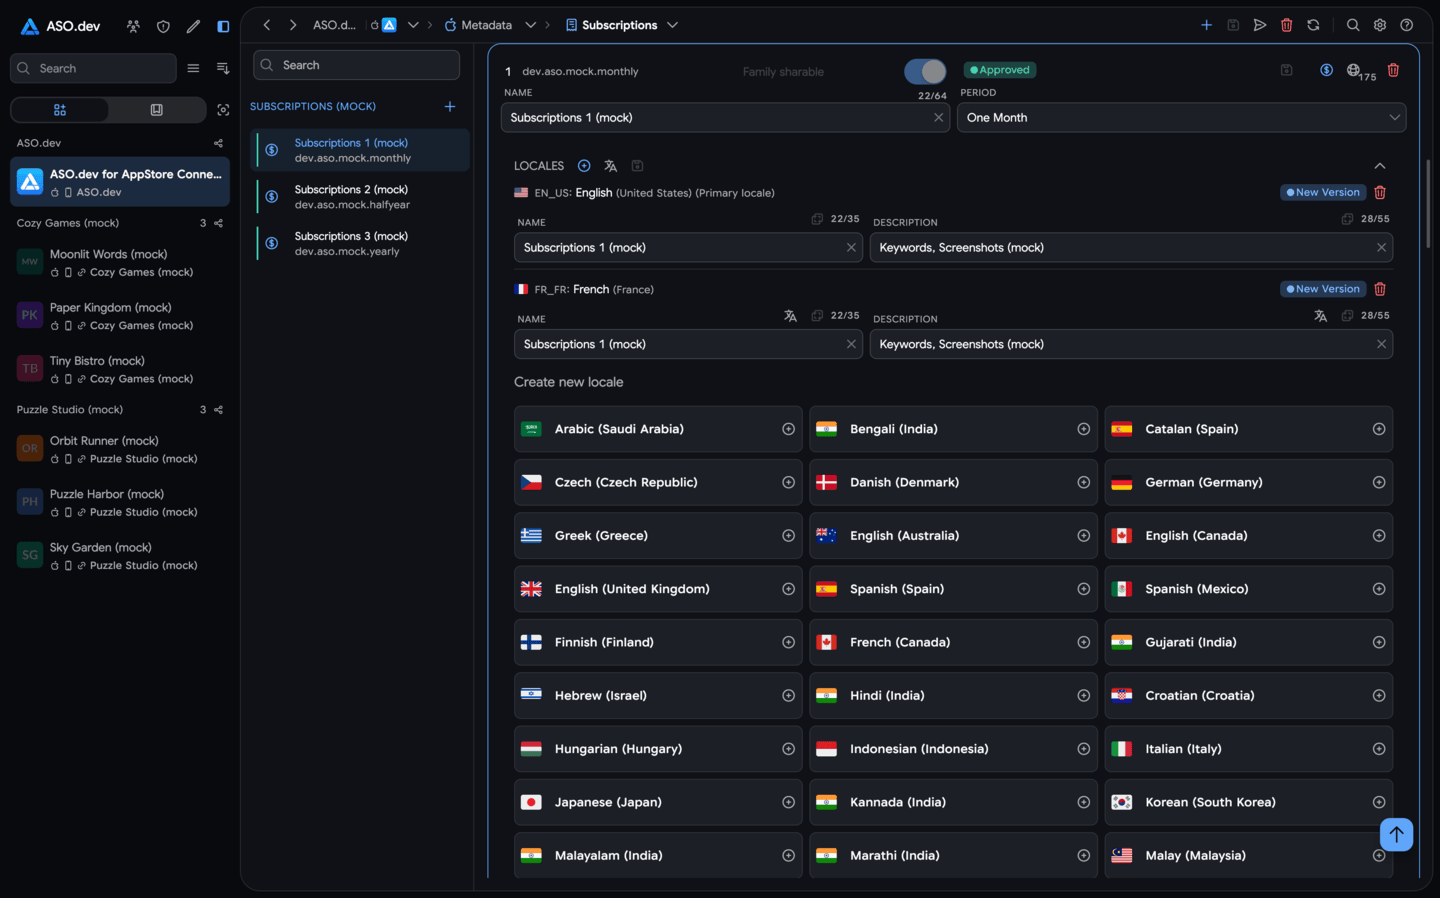The width and height of the screenshot is (1440, 898).
Task: Click the subscriptions list Search field
Action: click(356, 65)
